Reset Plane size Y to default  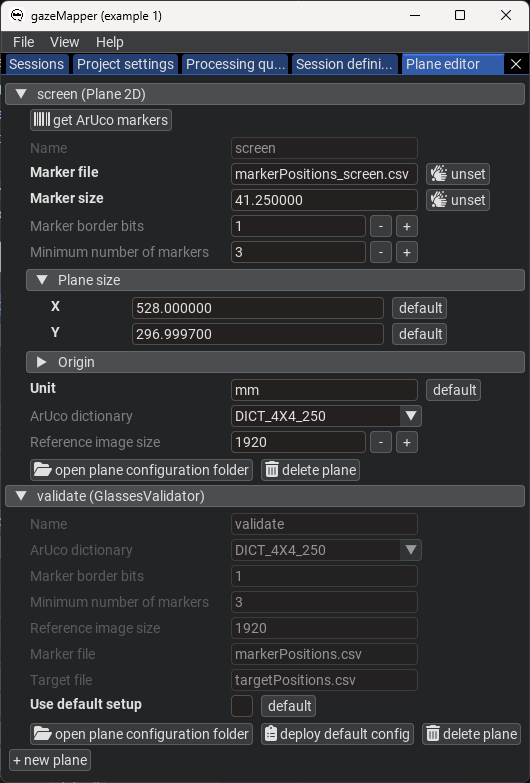click(x=420, y=334)
